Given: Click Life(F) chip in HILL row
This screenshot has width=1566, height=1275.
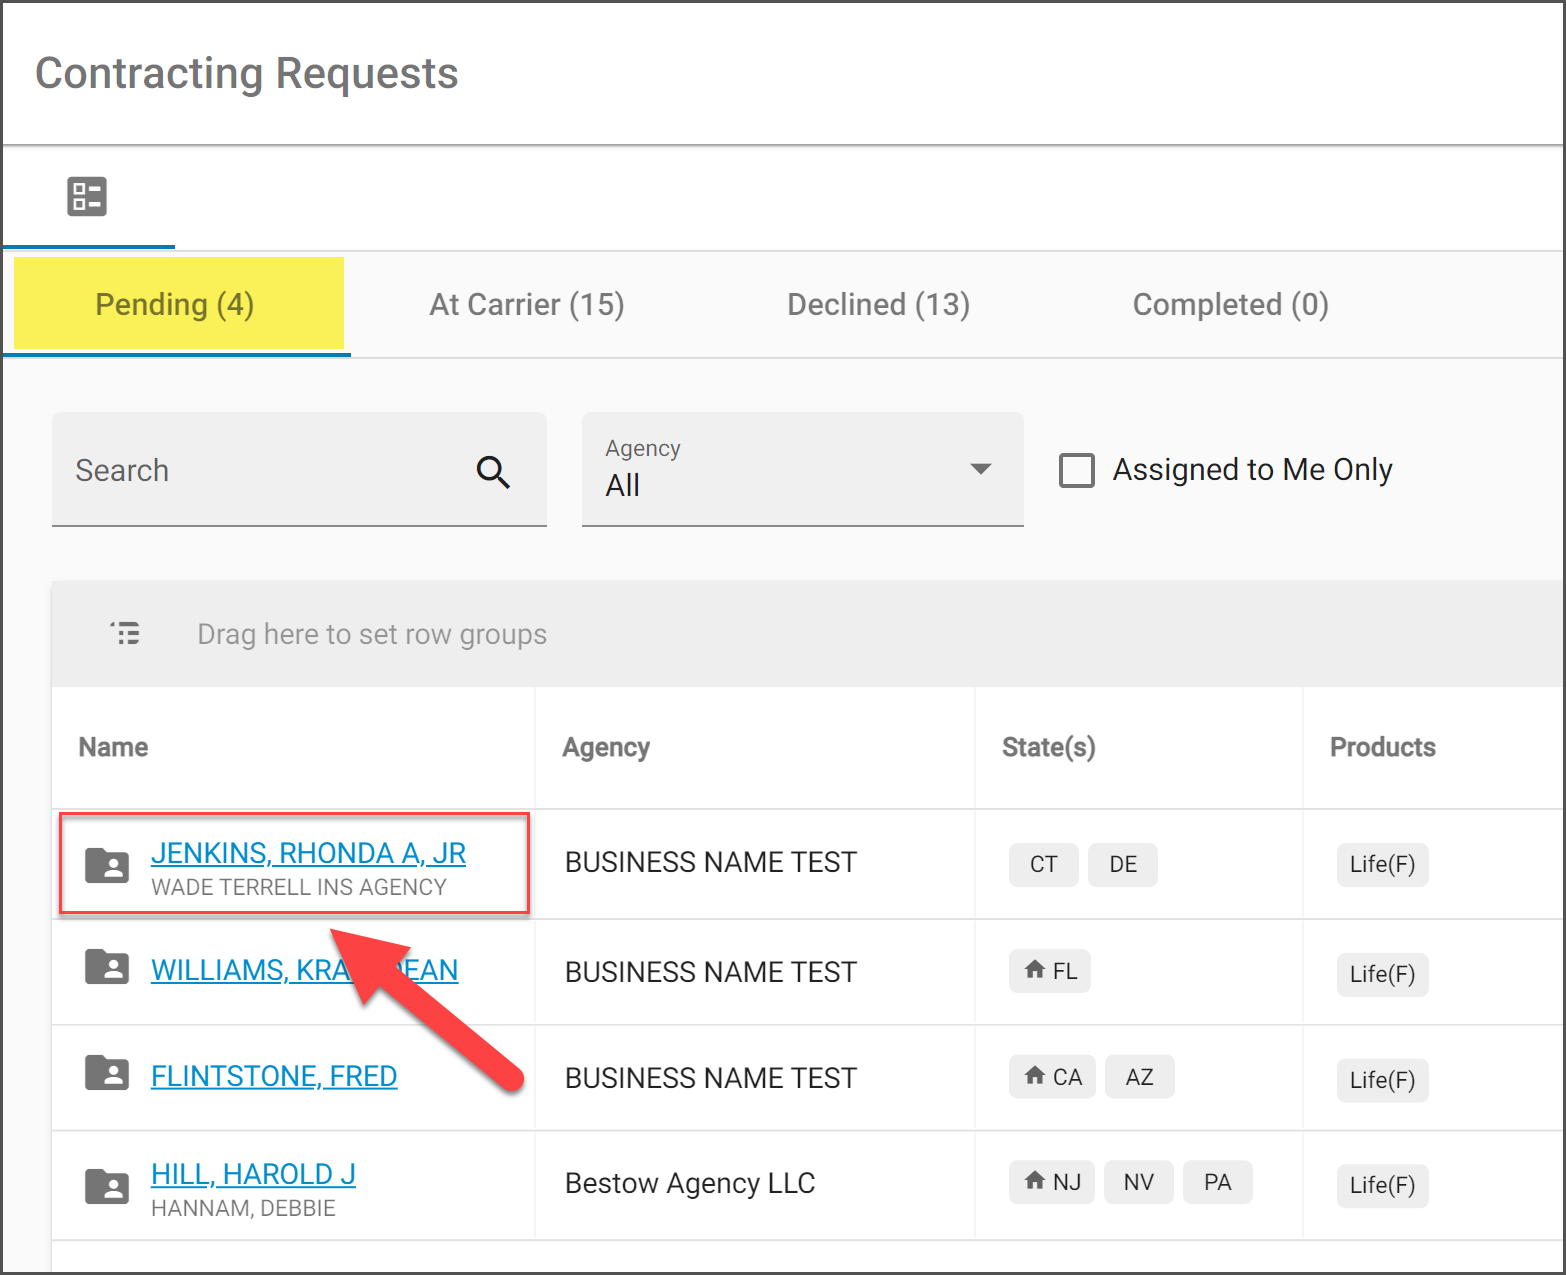Looking at the screenshot, I should click(x=1382, y=1185).
